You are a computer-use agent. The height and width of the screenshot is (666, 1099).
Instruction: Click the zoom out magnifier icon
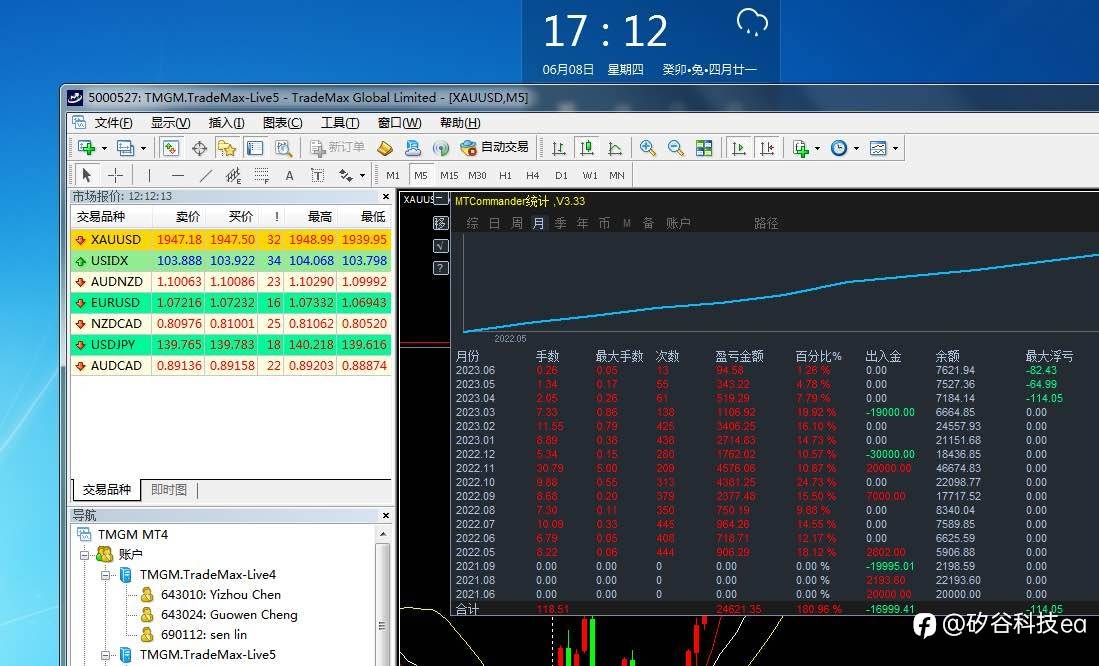click(676, 148)
